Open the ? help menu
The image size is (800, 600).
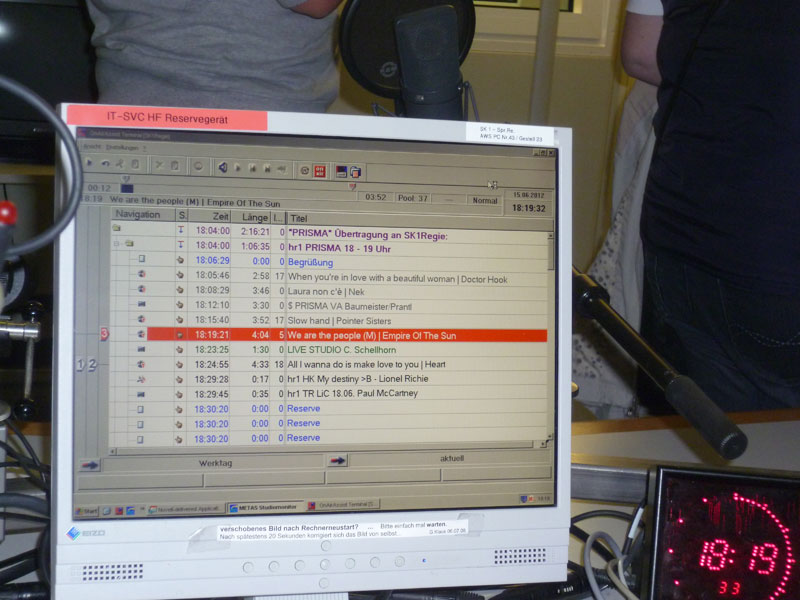[145, 148]
